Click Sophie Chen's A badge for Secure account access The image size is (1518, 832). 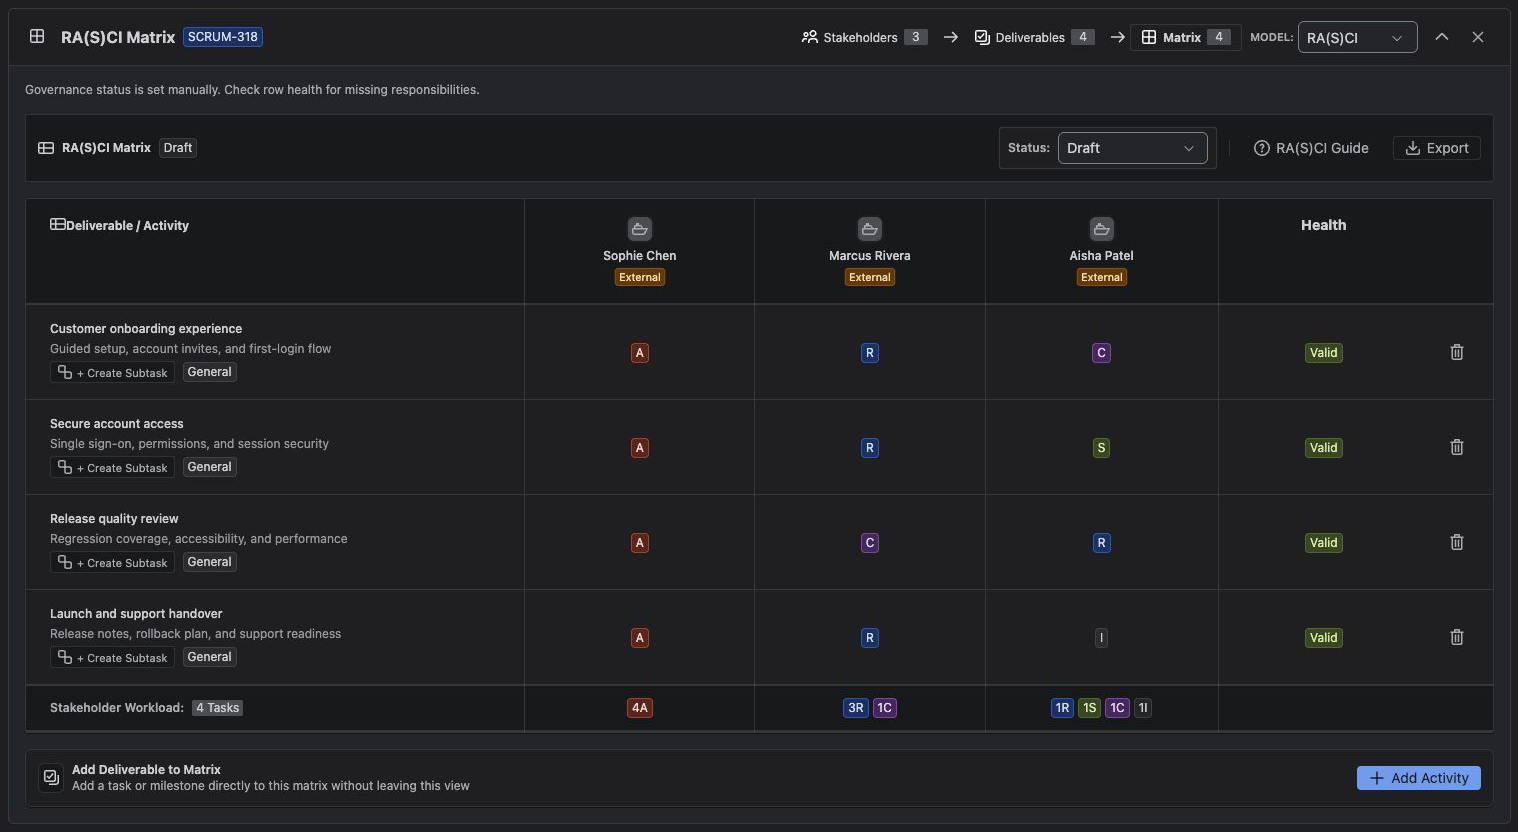640,448
